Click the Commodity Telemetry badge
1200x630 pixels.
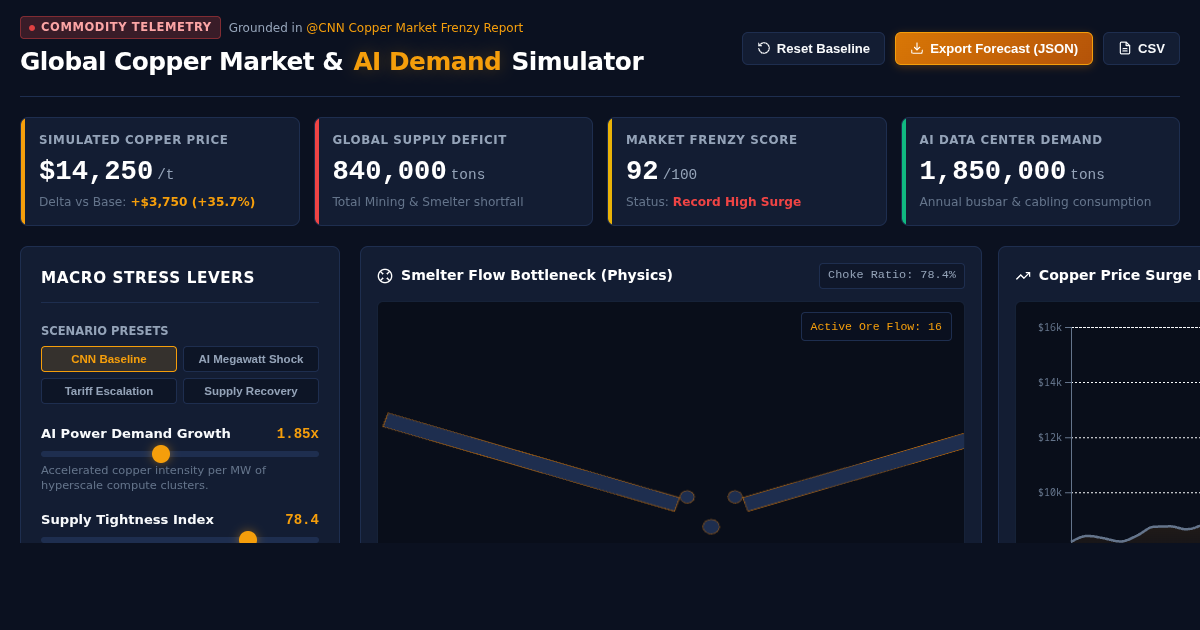pyautogui.click(x=120, y=27)
